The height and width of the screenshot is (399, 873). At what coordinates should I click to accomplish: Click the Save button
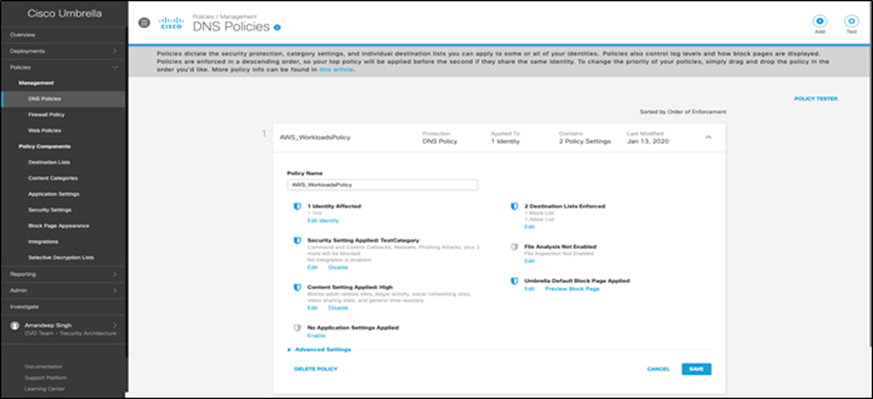pos(696,369)
